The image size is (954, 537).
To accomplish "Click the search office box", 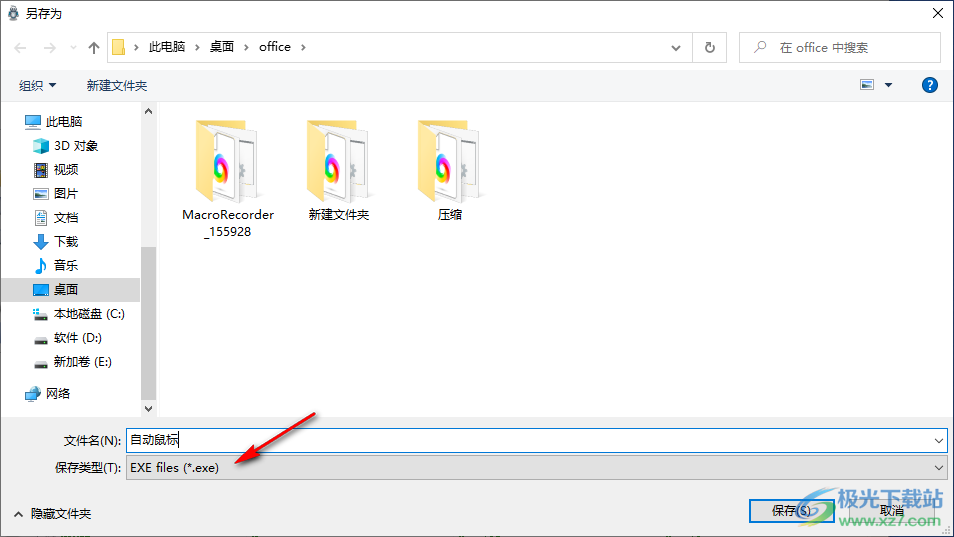I will [x=840, y=47].
